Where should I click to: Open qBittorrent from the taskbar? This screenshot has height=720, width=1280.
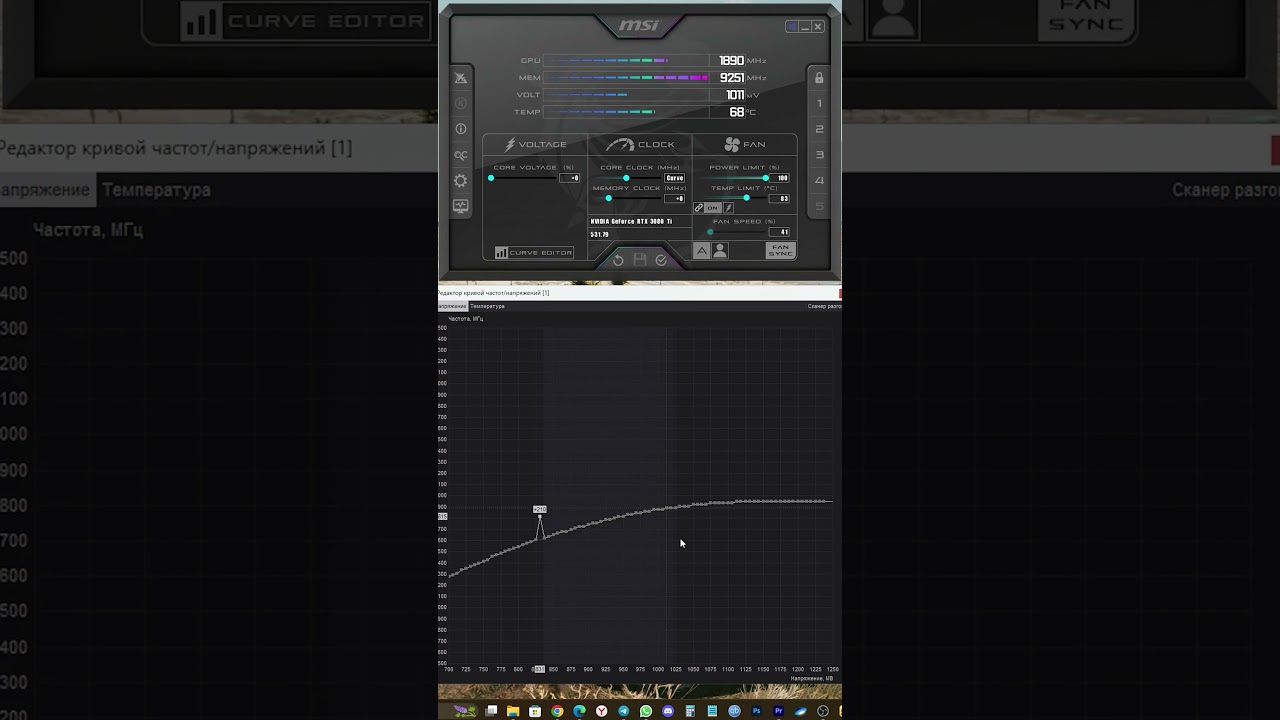click(x=734, y=711)
